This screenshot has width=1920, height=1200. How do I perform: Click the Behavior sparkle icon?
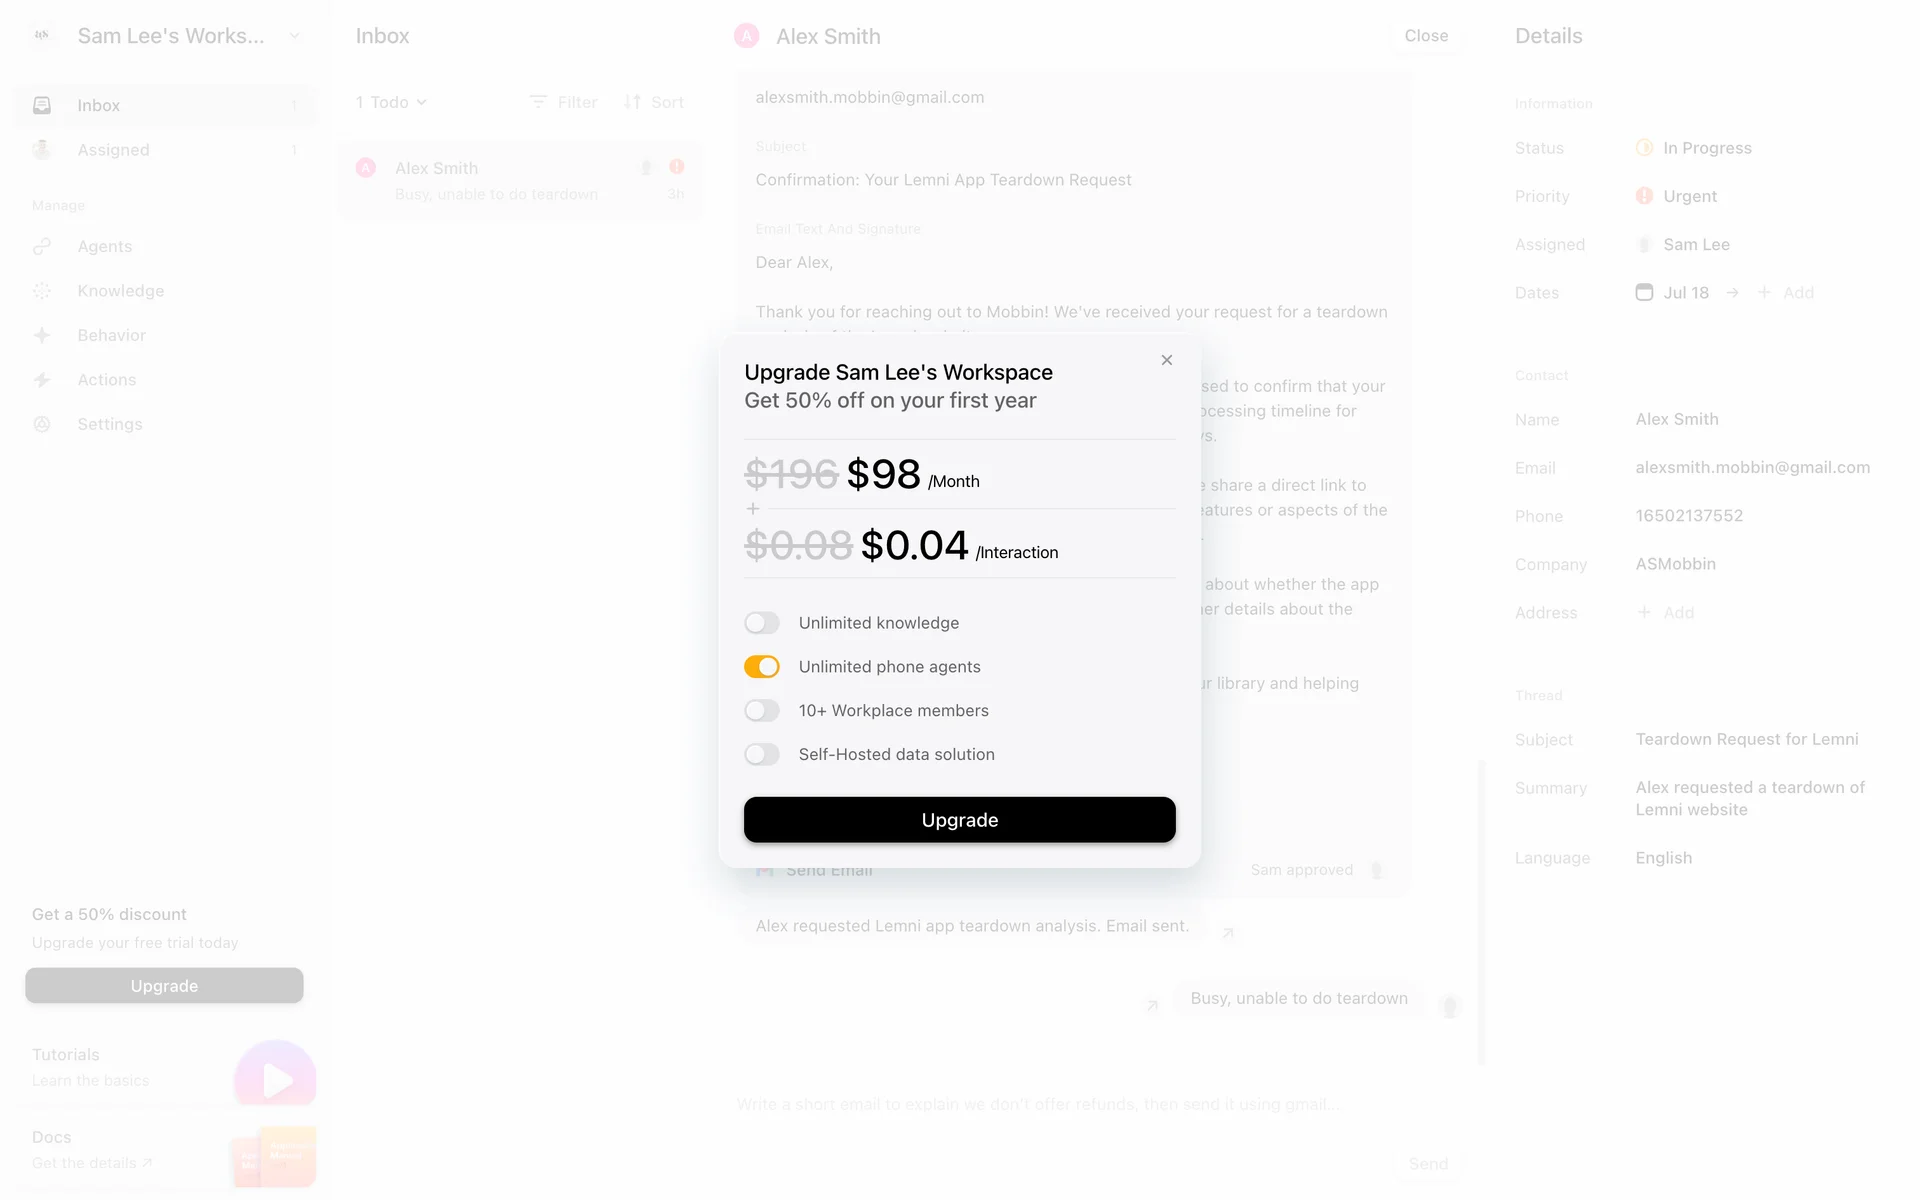(42, 336)
